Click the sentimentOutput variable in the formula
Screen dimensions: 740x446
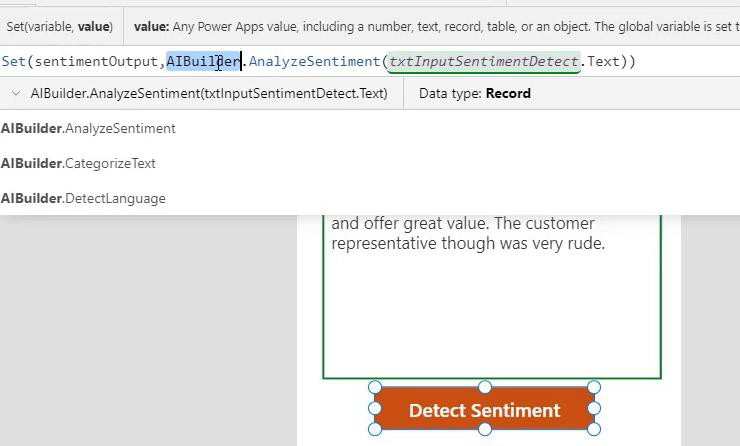coord(96,61)
